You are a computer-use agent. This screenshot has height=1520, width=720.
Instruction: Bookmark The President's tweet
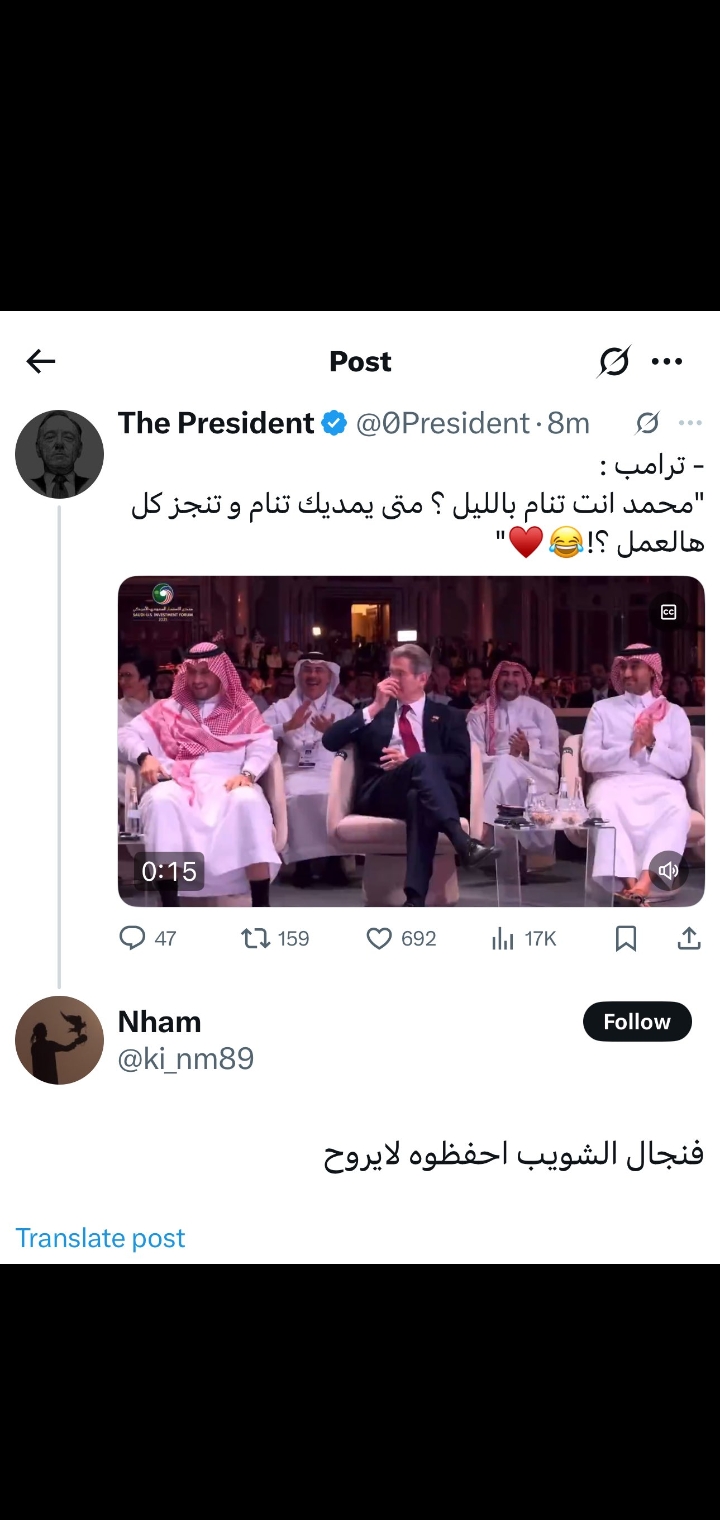click(626, 938)
